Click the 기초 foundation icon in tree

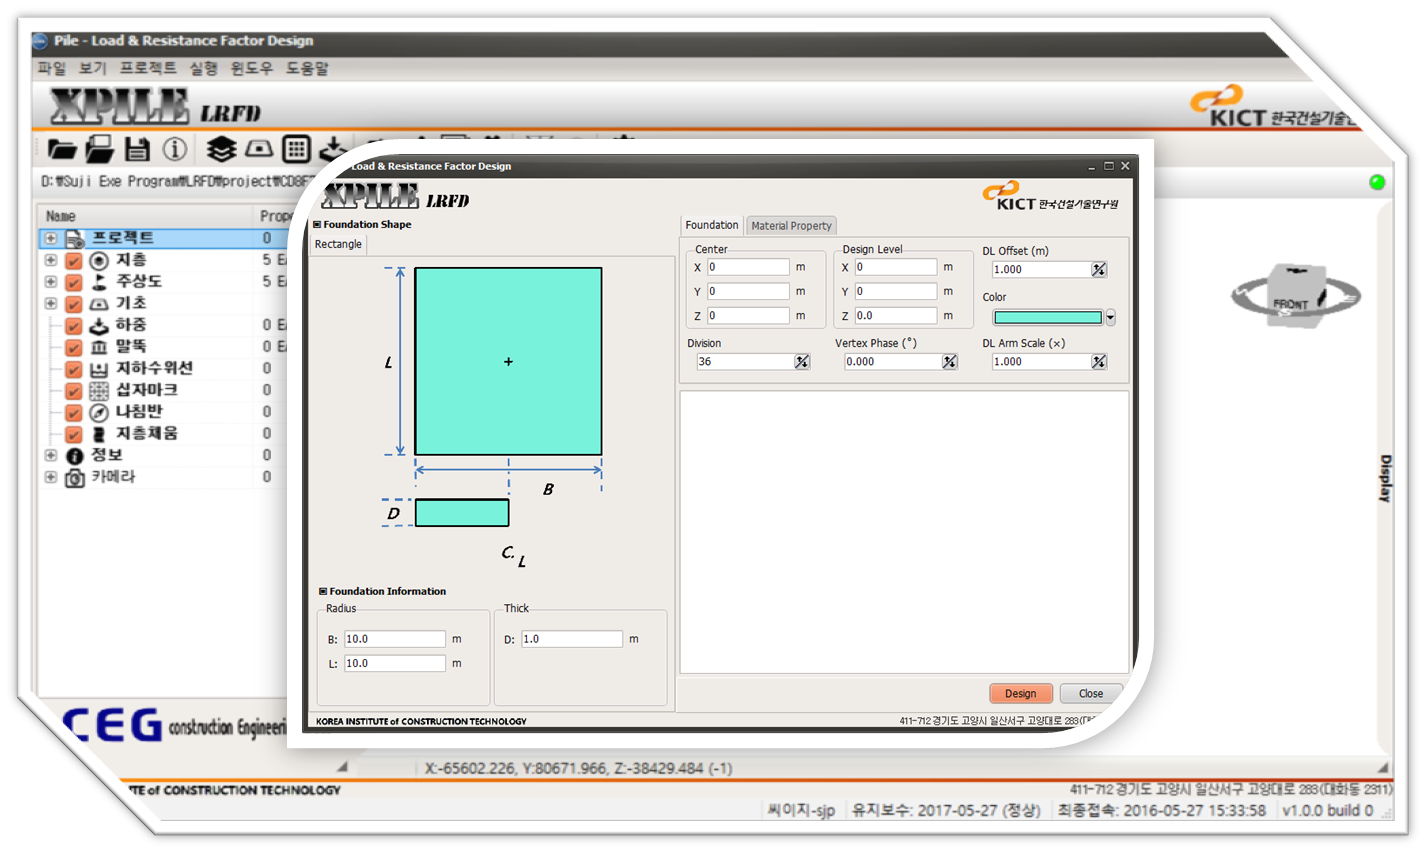pos(99,304)
